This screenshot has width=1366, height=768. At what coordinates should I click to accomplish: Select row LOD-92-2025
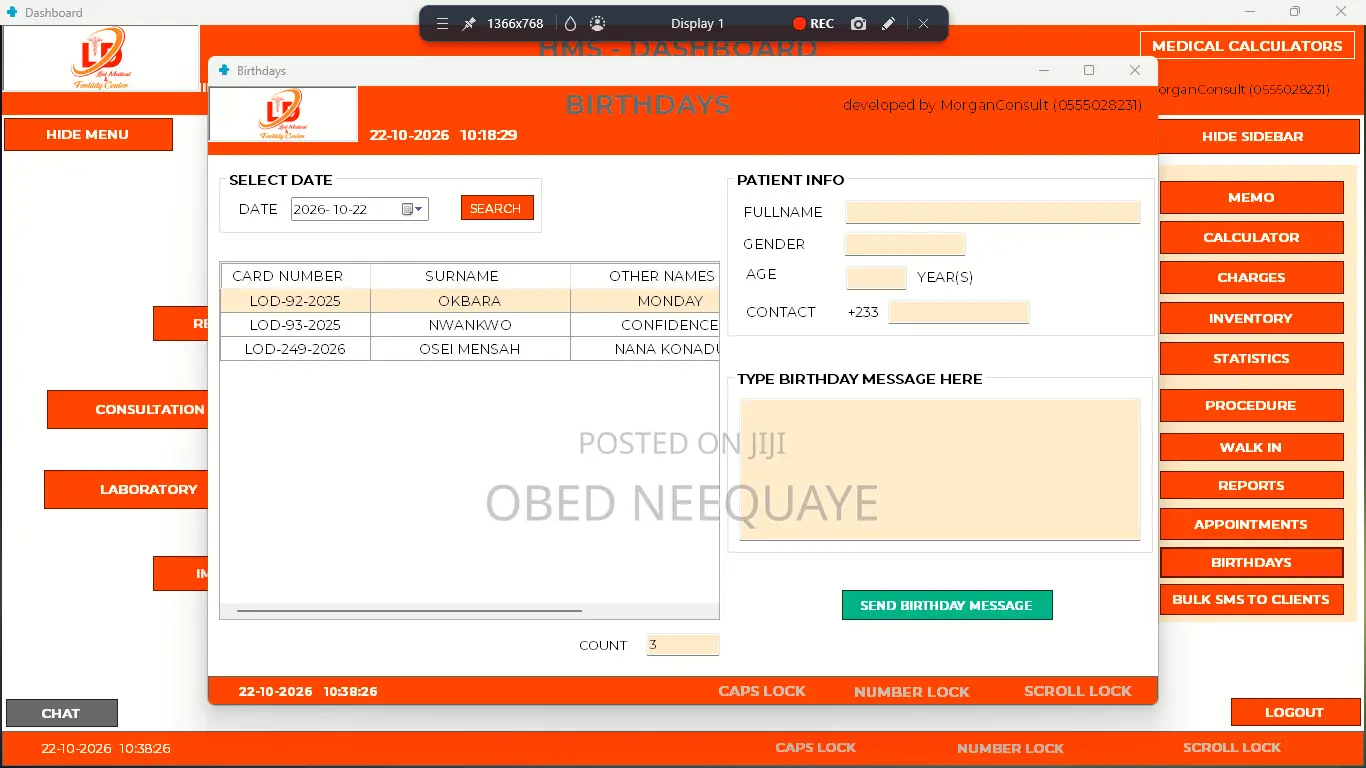pos(470,300)
